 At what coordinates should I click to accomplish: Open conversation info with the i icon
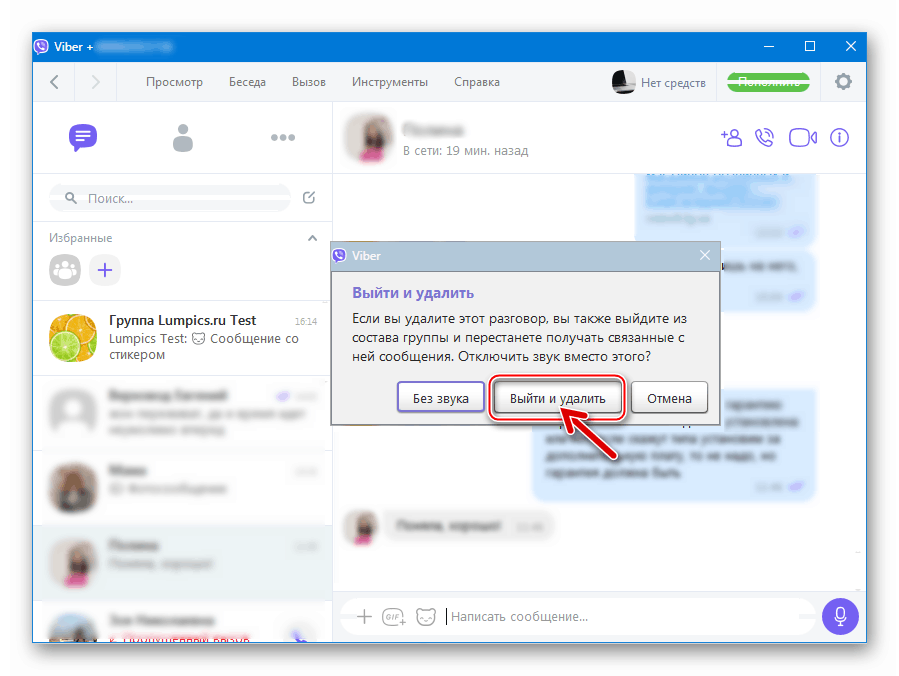pos(839,138)
